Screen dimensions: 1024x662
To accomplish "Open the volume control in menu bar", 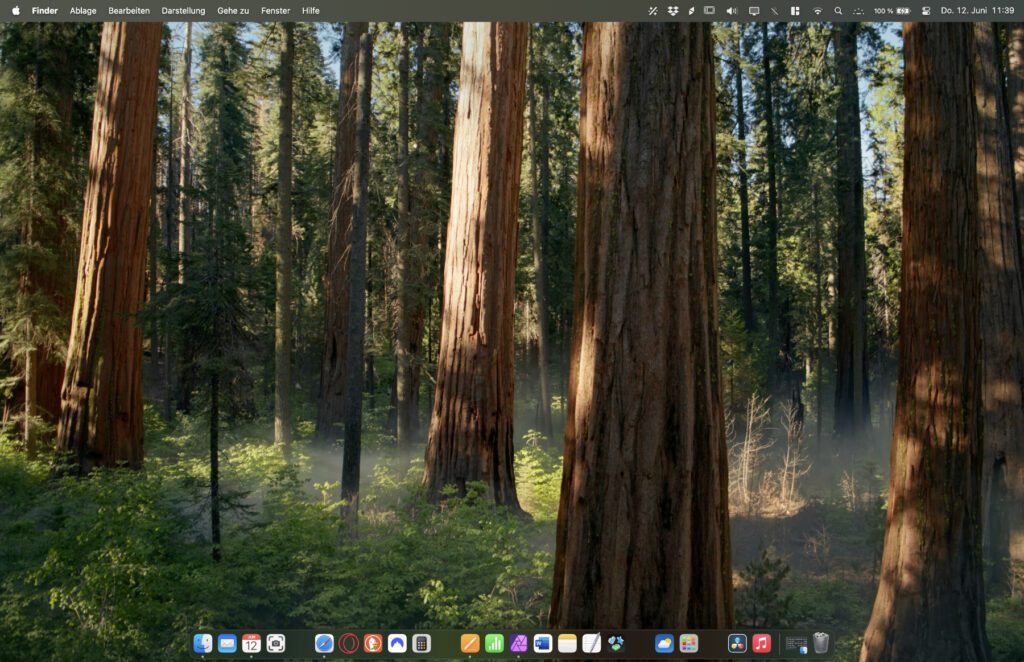I will 731,11.
